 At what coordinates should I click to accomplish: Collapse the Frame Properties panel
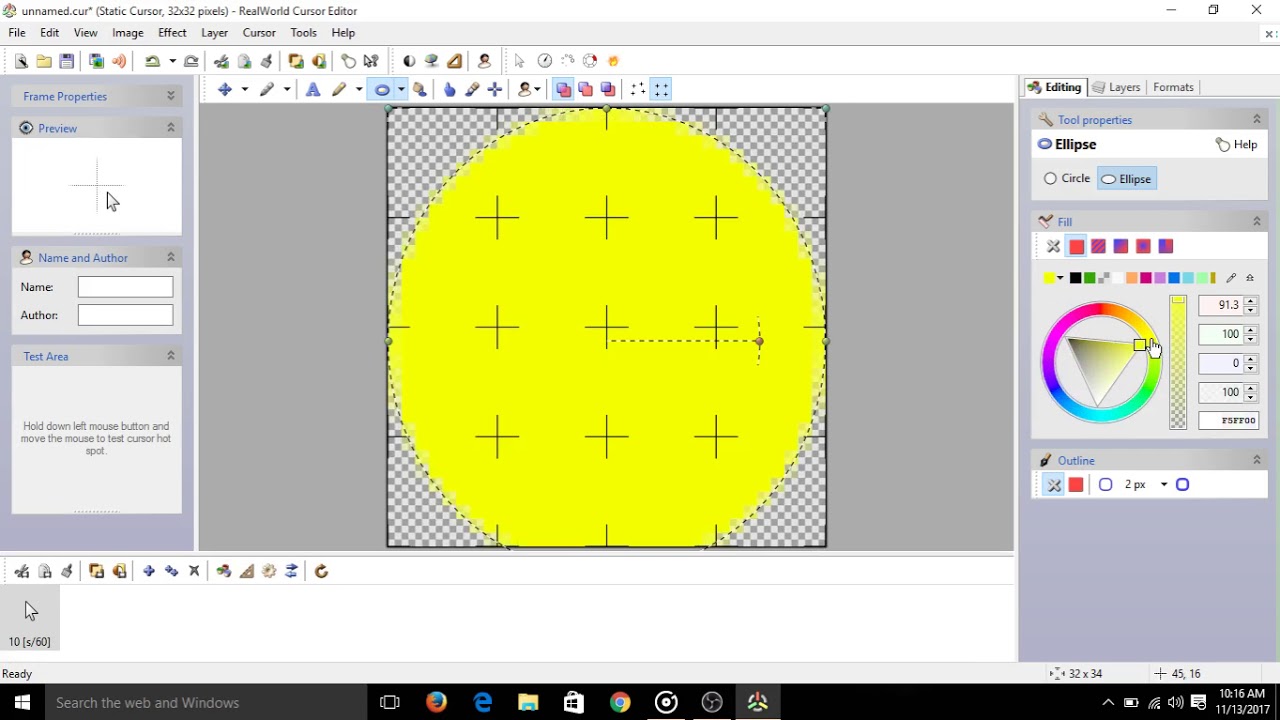[171, 96]
